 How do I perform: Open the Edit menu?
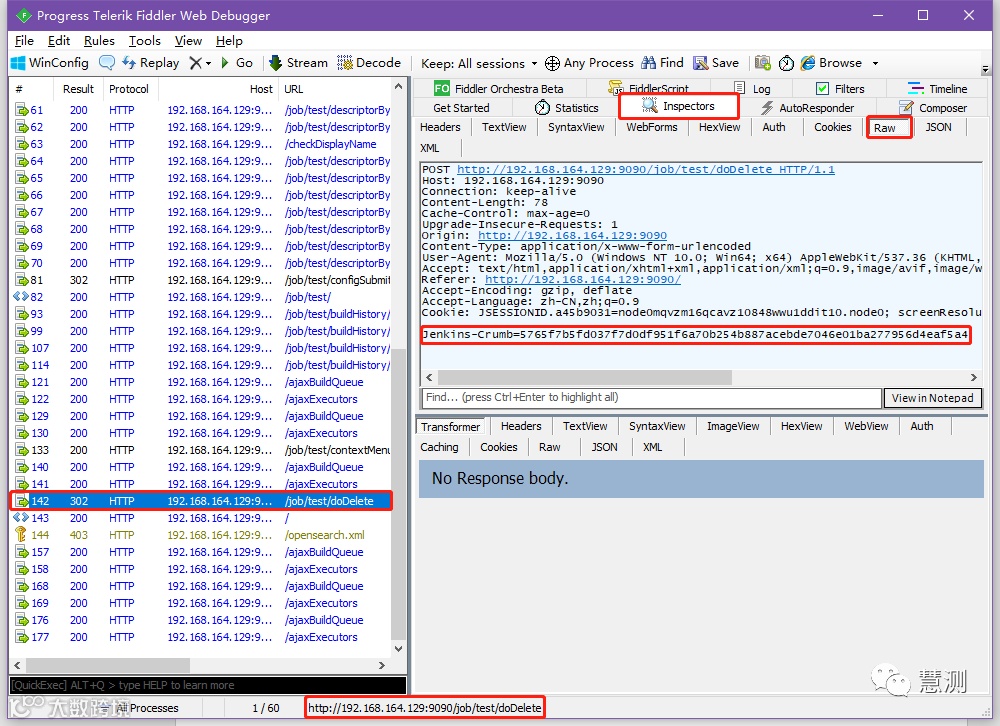coord(59,41)
